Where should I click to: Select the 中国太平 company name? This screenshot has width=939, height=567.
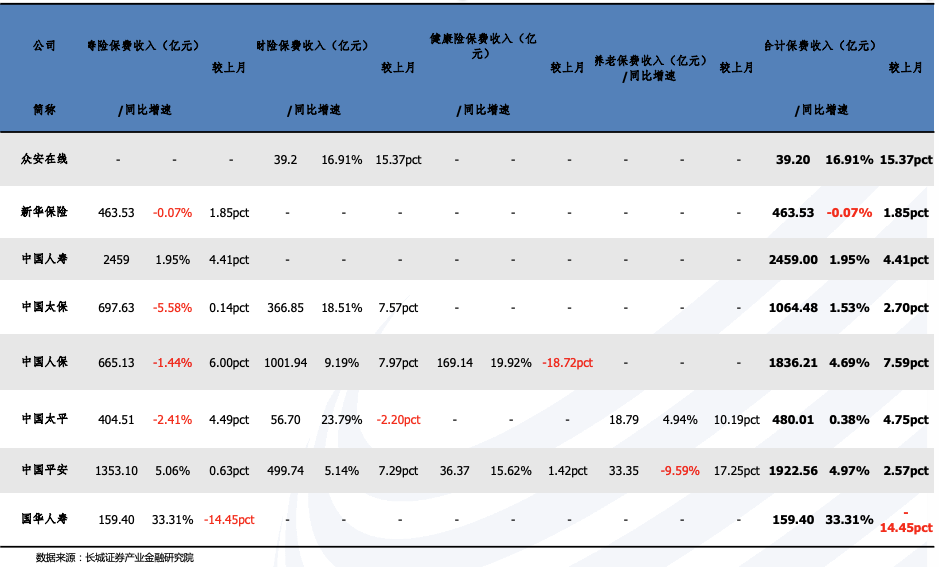point(44,419)
